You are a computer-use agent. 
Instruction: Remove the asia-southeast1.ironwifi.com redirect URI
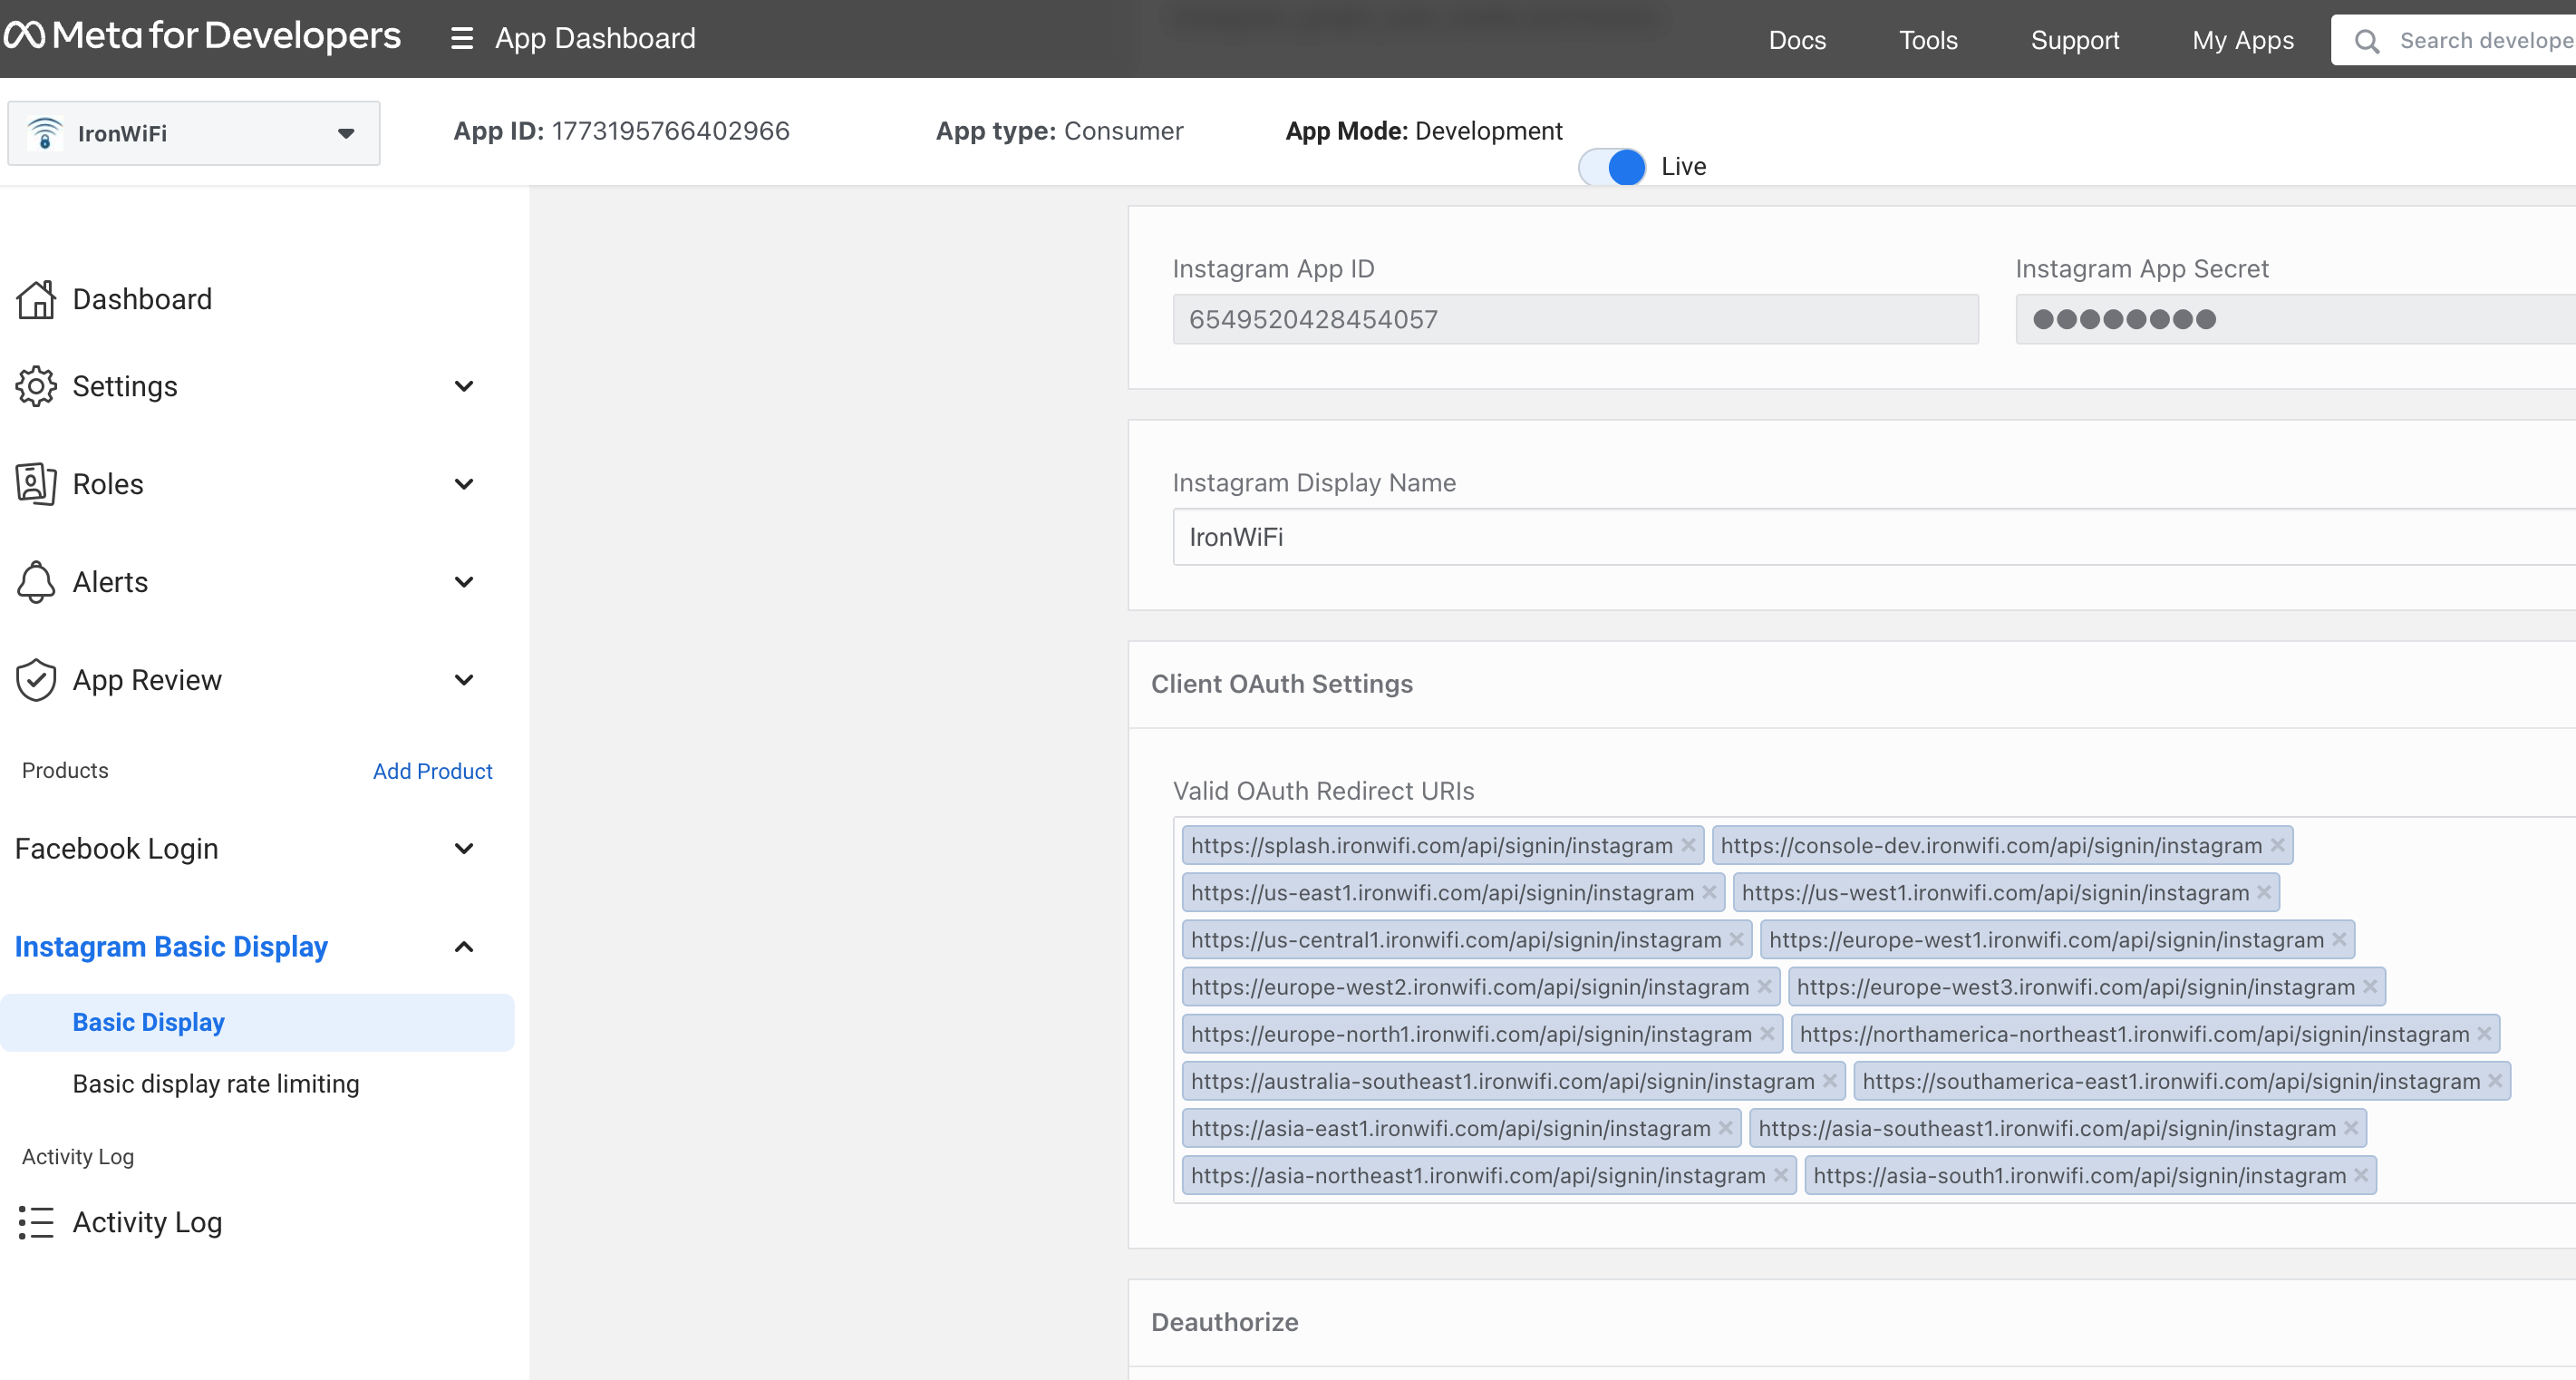point(2351,1127)
